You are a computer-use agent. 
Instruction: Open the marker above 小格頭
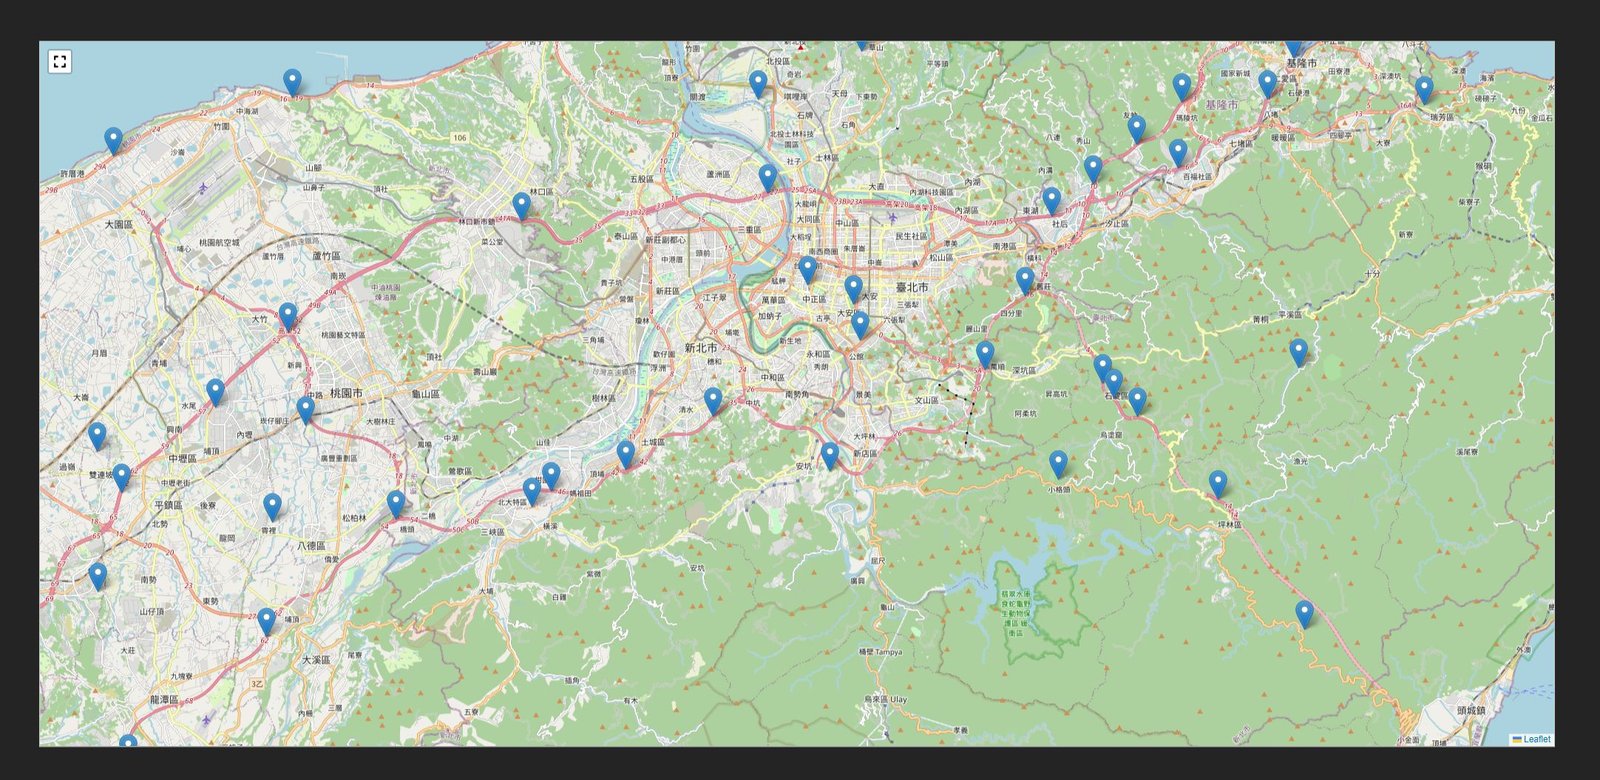pos(1058,465)
